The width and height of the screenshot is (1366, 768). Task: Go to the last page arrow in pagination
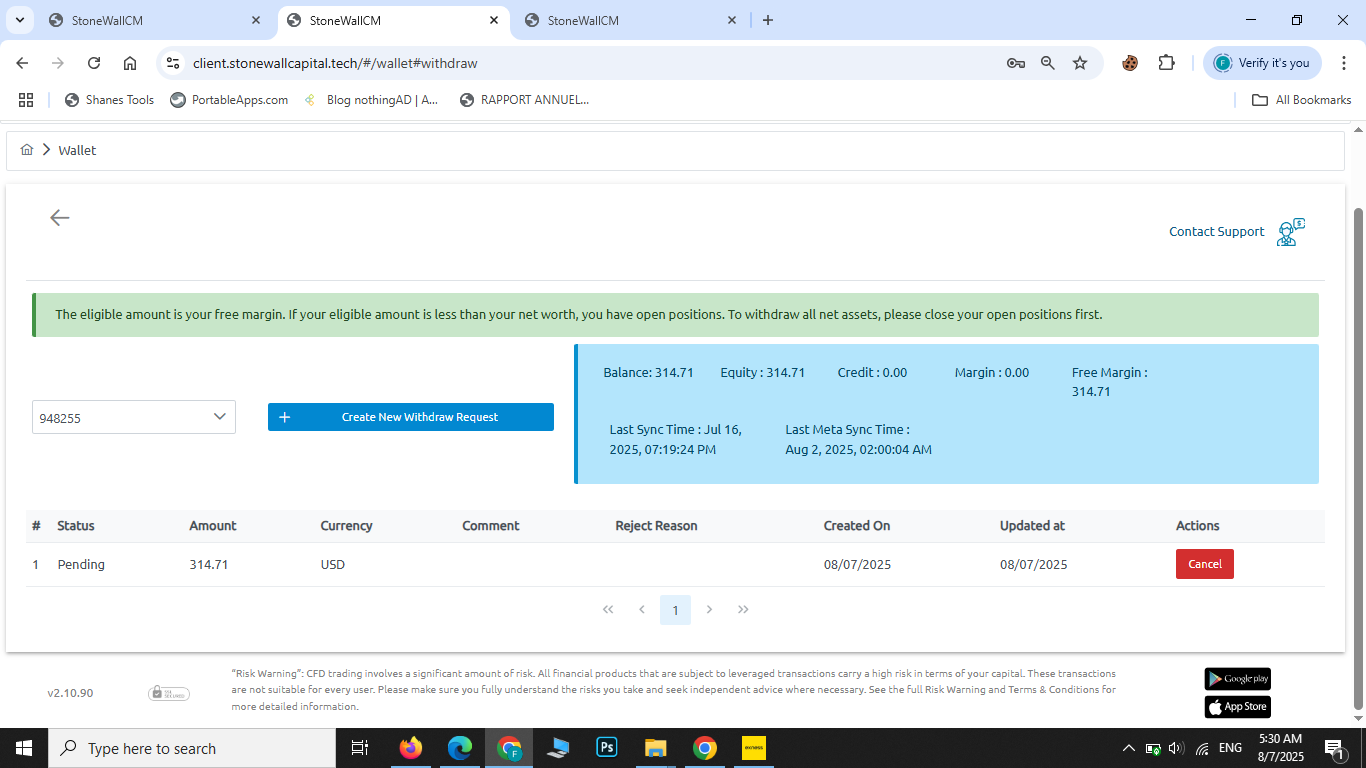click(x=743, y=610)
